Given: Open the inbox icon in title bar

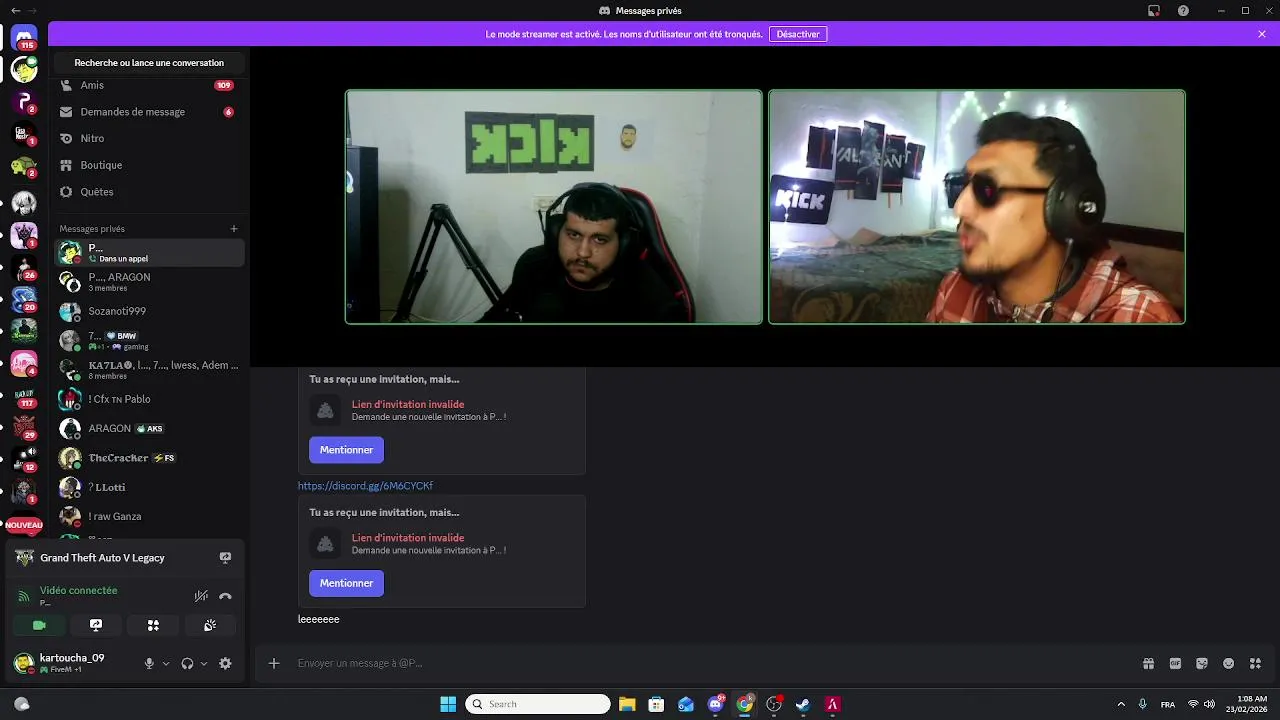Looking at the screenshot, I should [x=1154, y=10].
